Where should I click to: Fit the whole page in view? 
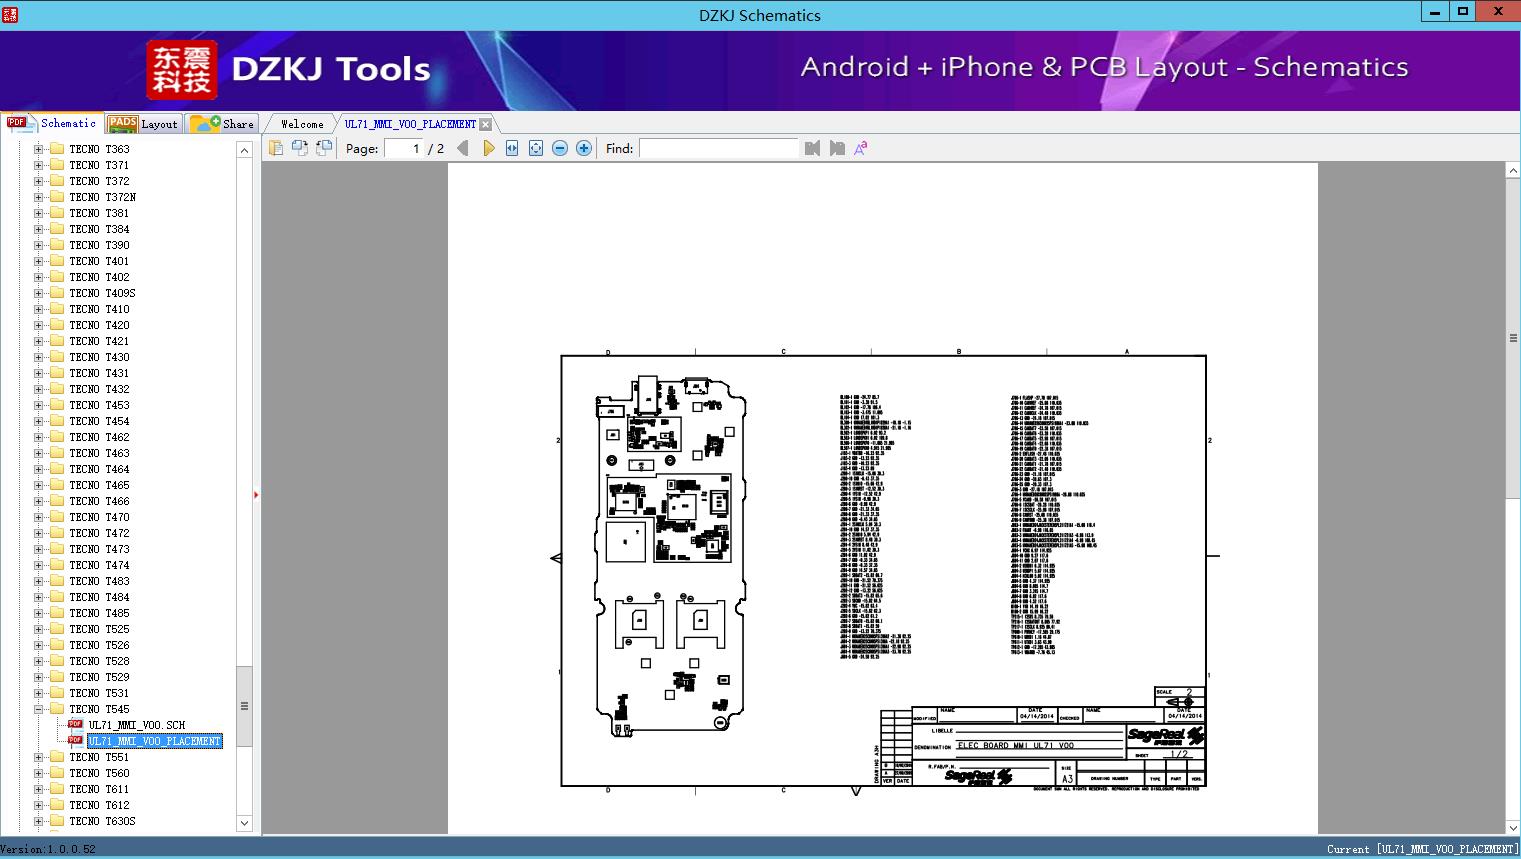pos(536,148)
